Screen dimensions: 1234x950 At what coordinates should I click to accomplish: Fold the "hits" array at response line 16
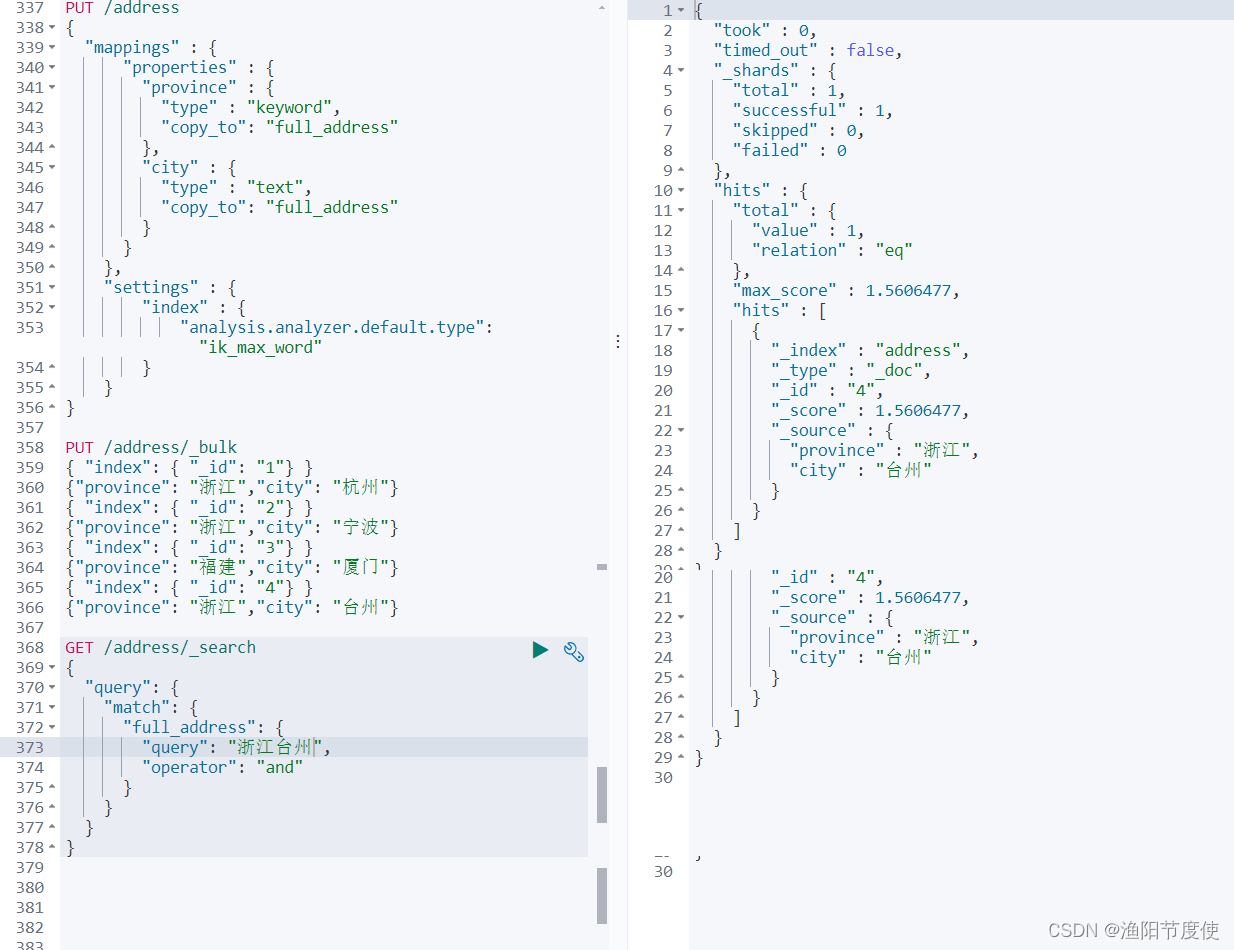click(681, 310)
